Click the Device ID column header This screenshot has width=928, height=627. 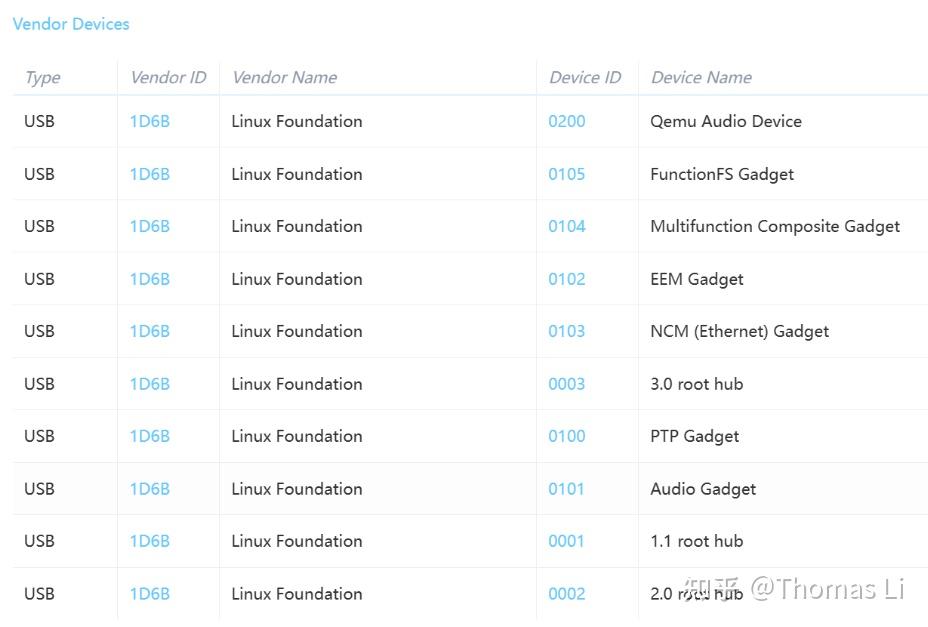click(585, 78)
